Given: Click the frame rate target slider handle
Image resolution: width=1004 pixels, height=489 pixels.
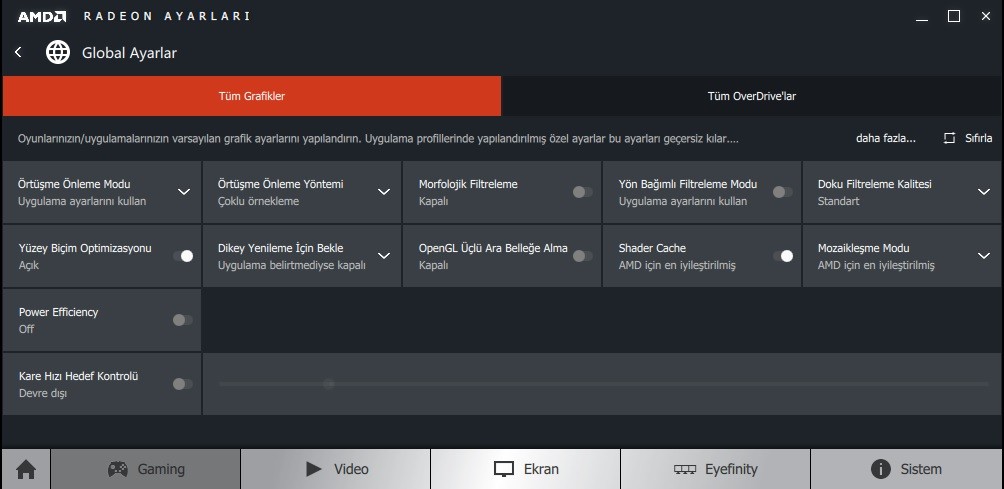Looking at the screenshot, I should (328, 384).
